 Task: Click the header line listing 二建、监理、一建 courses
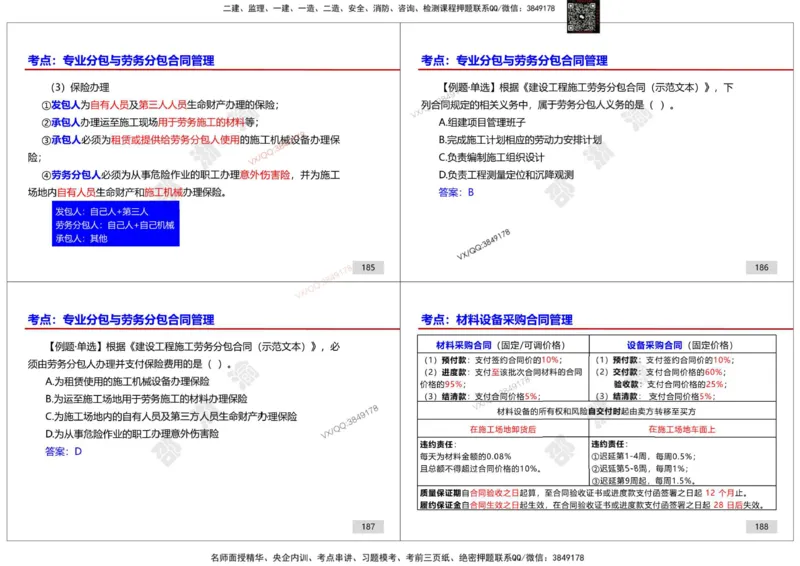389,8
